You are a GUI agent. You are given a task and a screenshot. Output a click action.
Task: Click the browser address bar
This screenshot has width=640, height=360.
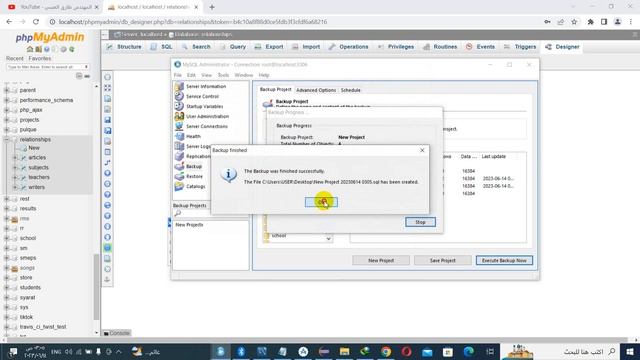click(x=294, y=22)
